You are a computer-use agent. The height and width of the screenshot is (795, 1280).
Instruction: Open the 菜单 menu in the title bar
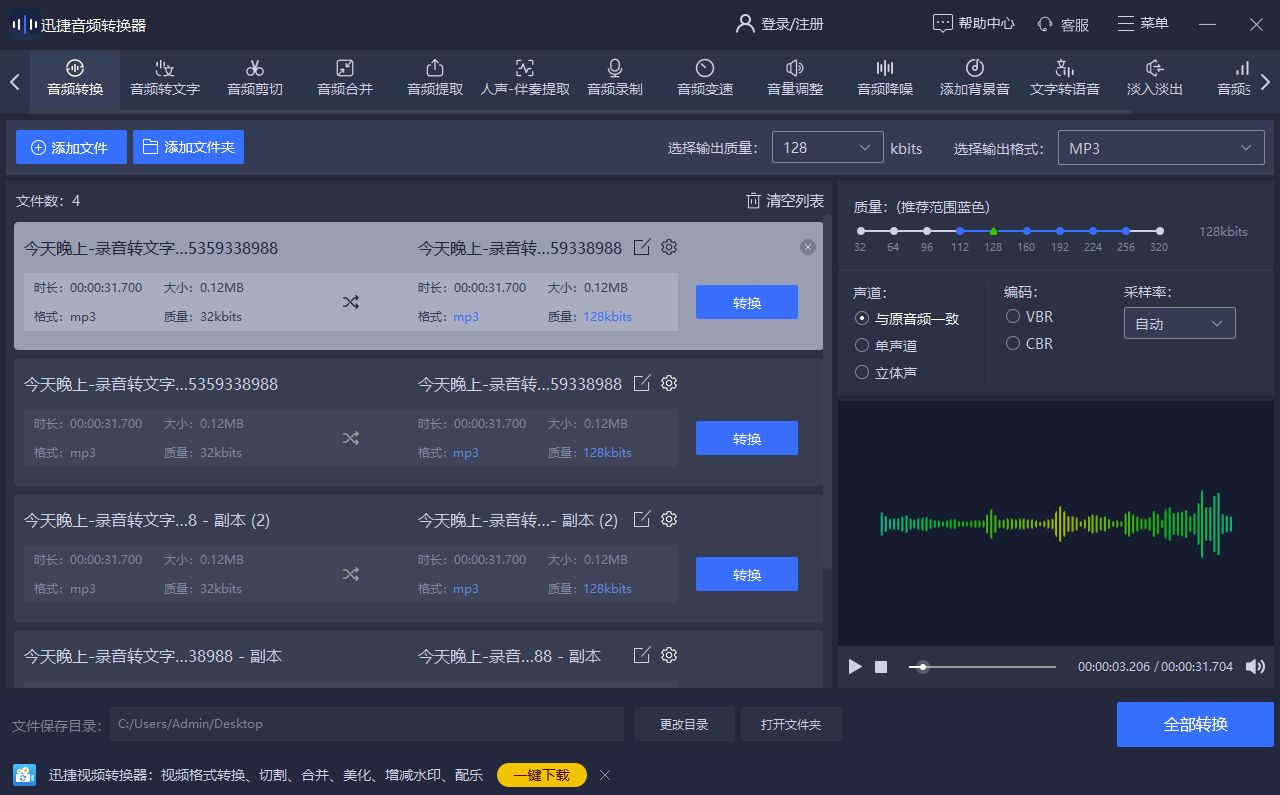click(1141, 23)
